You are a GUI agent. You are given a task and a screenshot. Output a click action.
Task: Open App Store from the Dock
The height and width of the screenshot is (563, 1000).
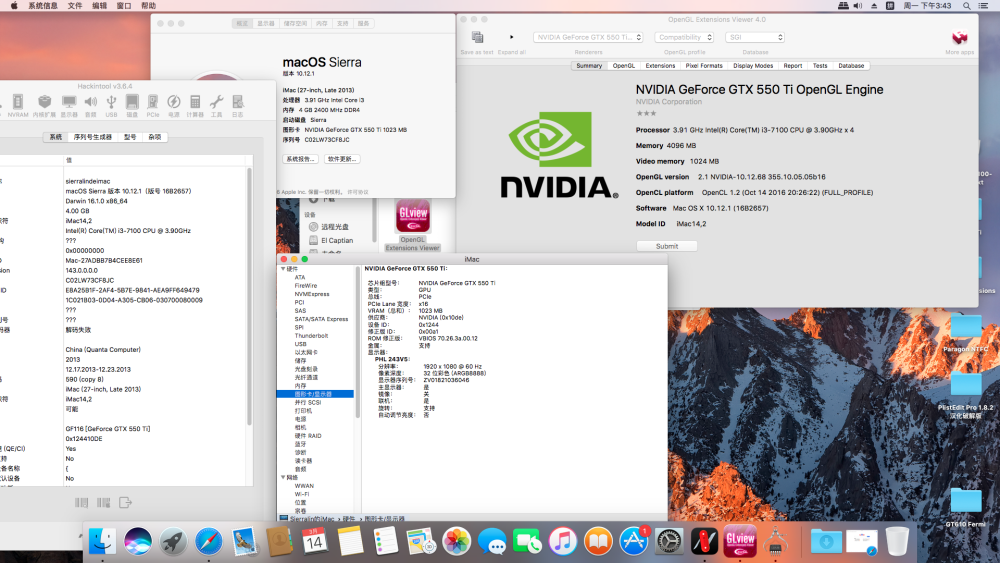[633, 541]
